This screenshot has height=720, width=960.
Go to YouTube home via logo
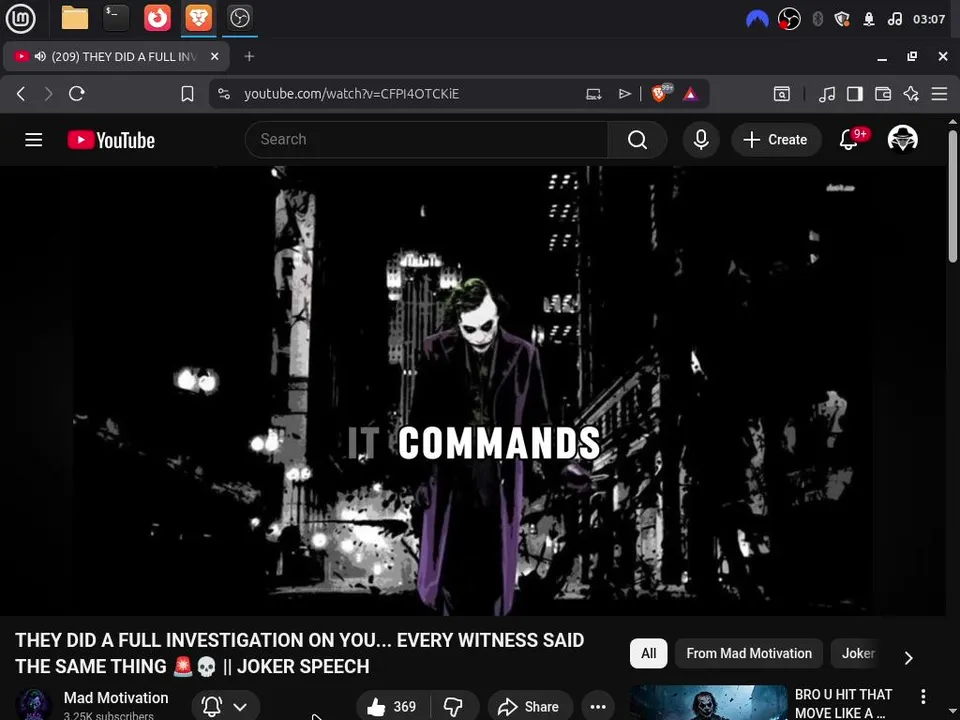[x=111, y=140]
